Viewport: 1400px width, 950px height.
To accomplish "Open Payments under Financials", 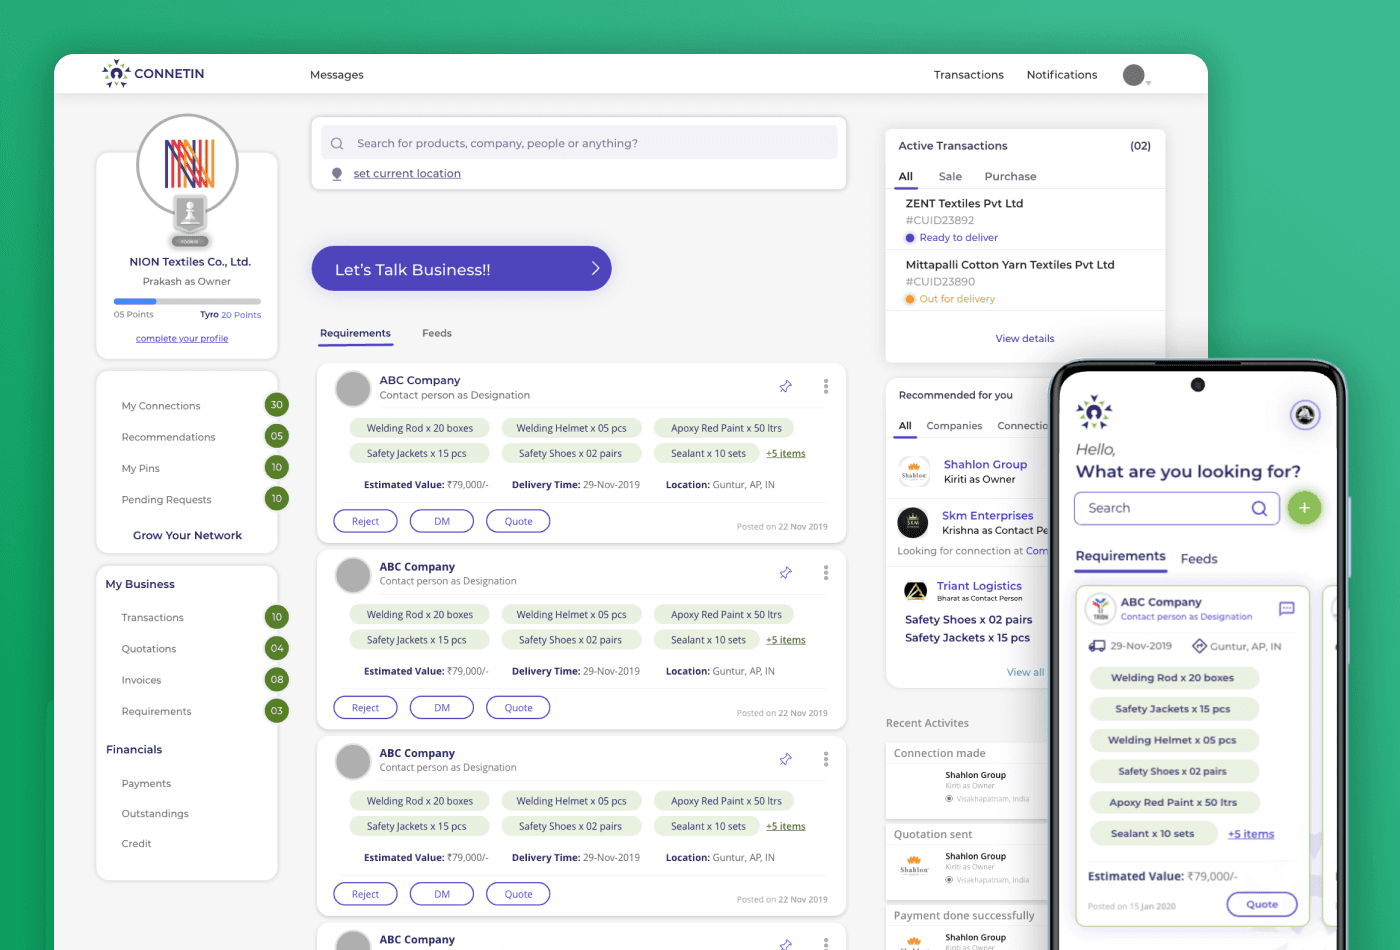I will tap(146, 784).
